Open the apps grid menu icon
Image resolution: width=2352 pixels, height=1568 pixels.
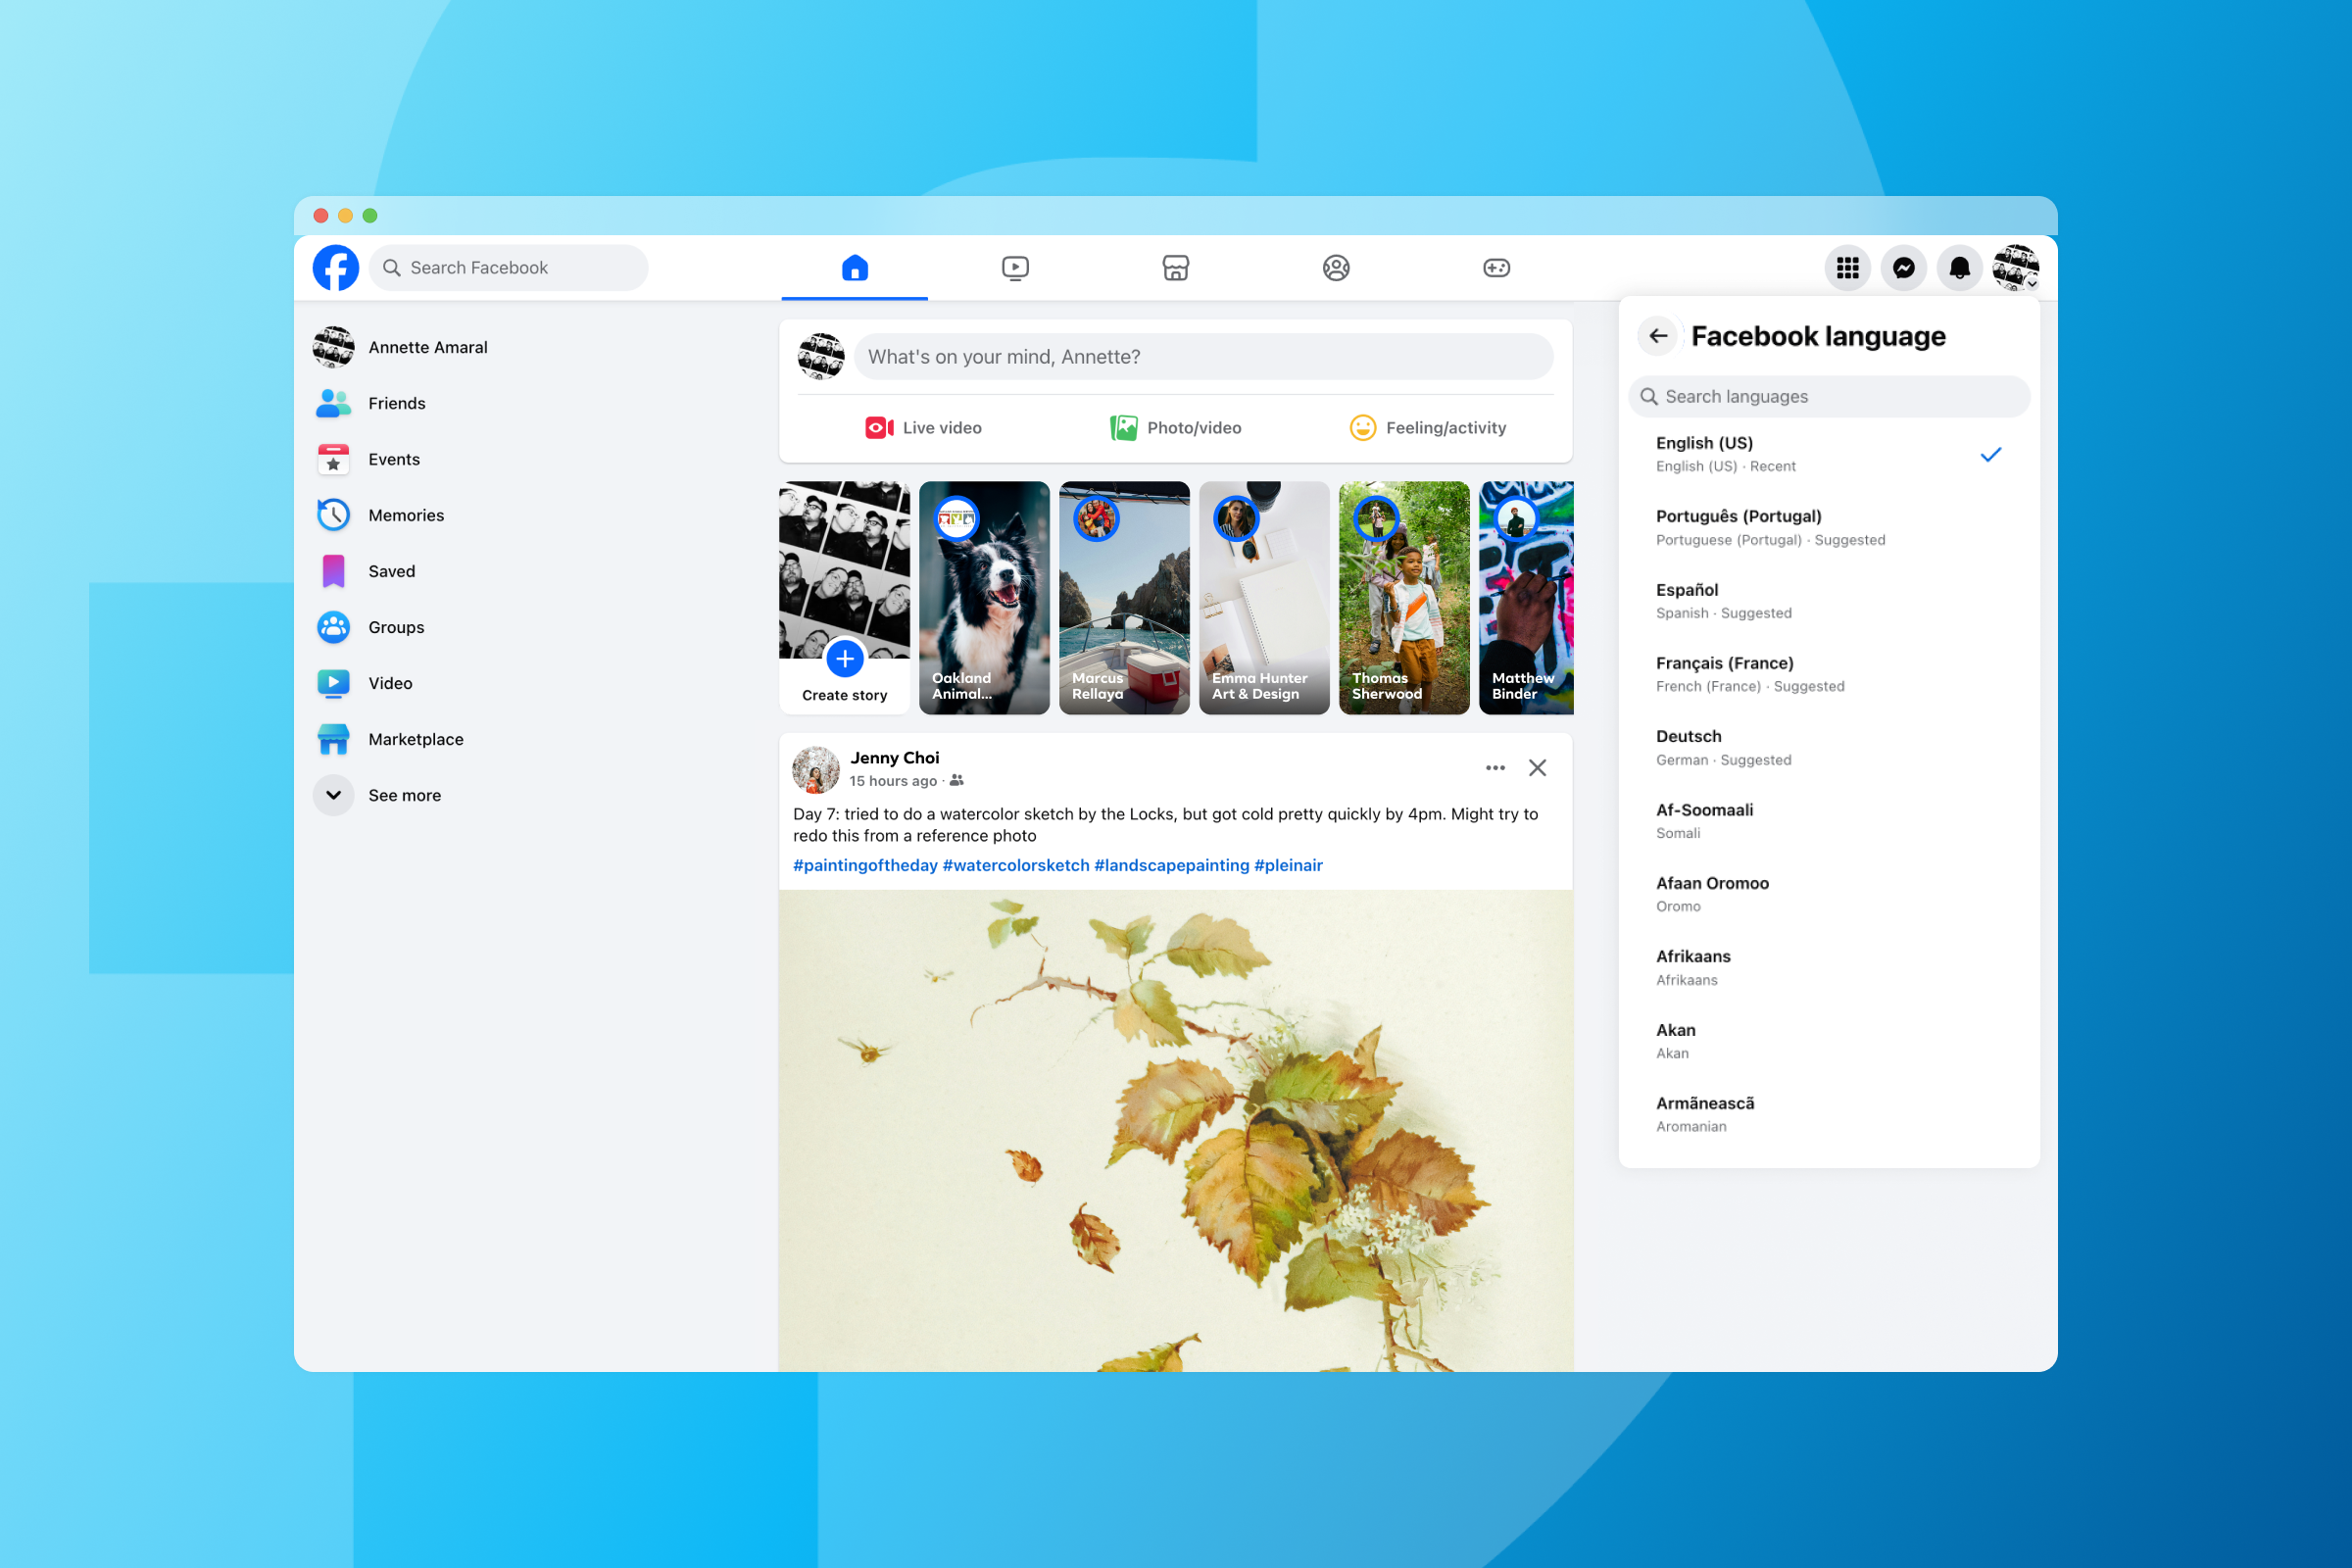coord(1847,267)
